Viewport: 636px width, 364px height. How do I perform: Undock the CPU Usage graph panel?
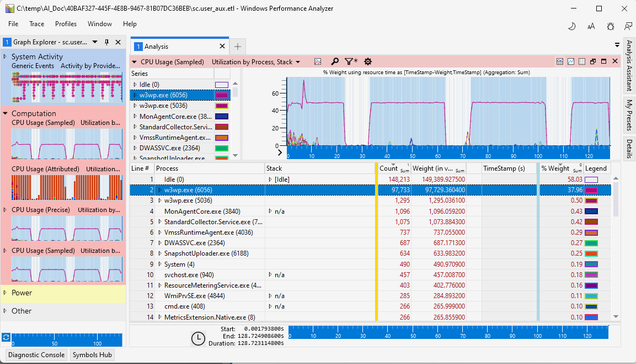(x=593, y=61)
